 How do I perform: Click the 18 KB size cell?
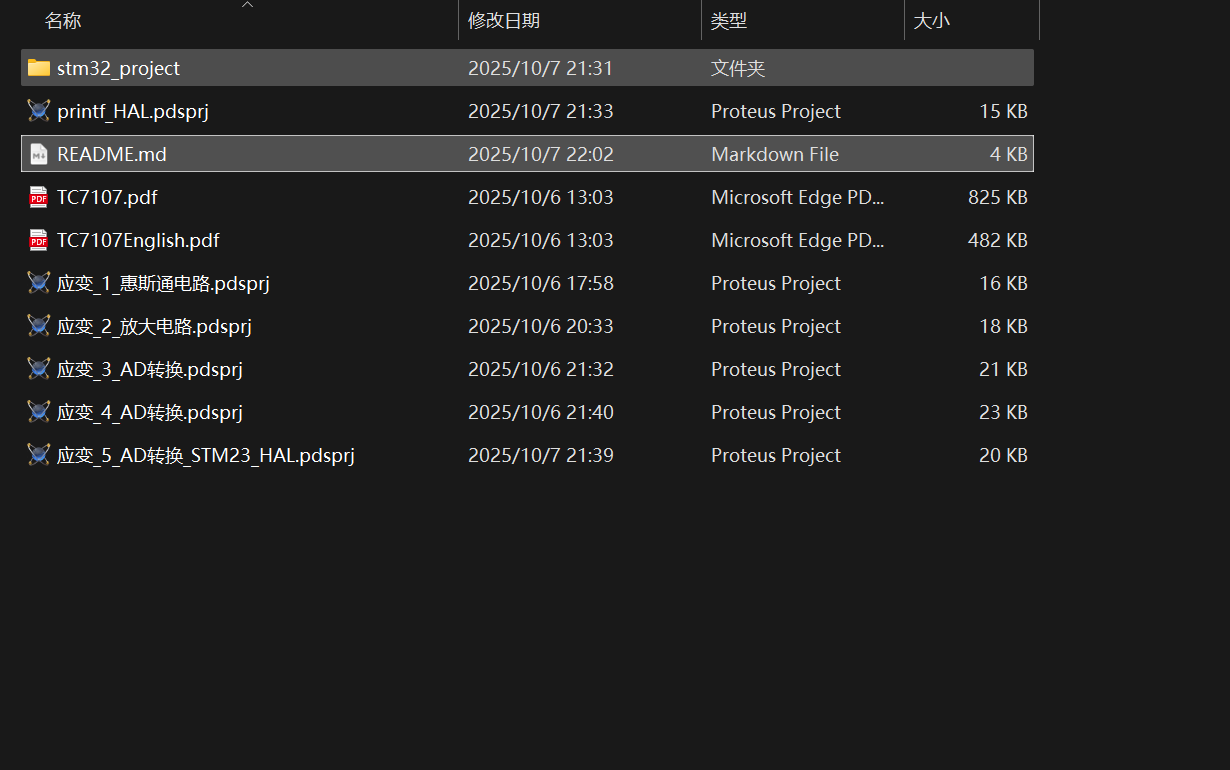point(1003,326)
